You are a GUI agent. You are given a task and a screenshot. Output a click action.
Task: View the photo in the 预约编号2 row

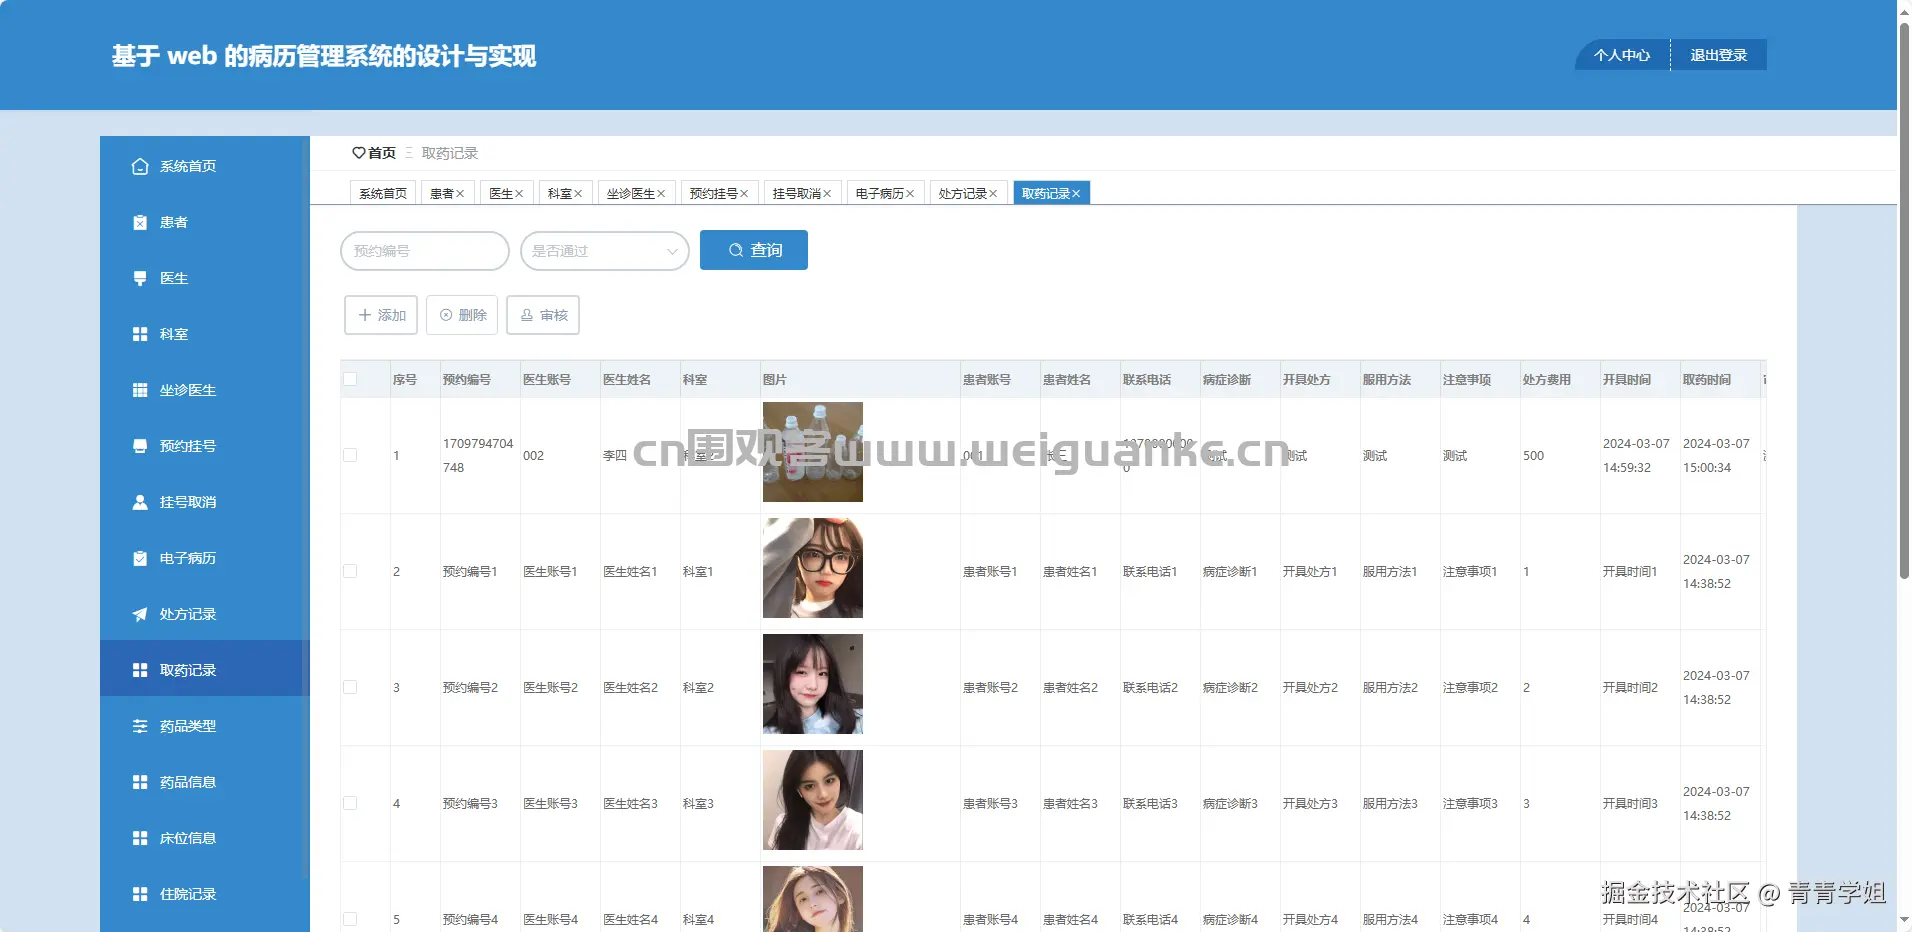[x=813, y=684]
